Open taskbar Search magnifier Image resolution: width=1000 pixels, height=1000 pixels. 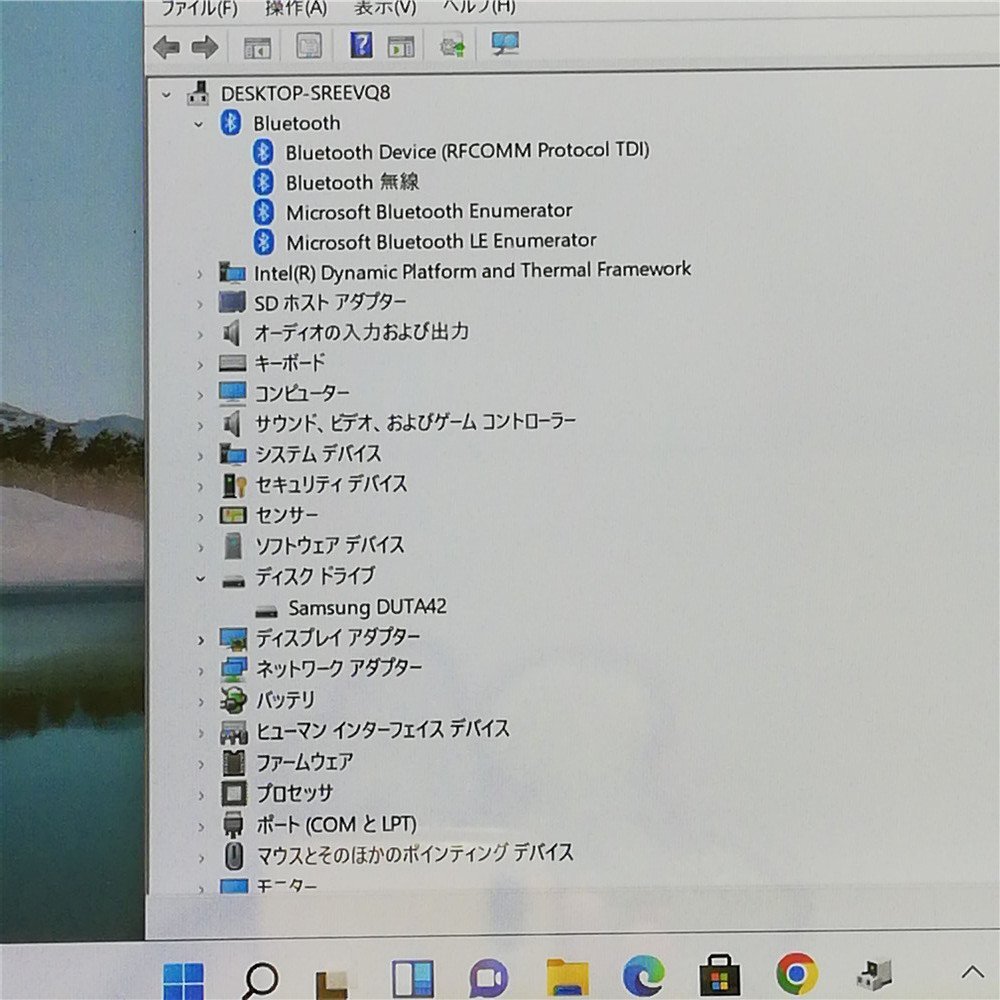coord(260,980)
